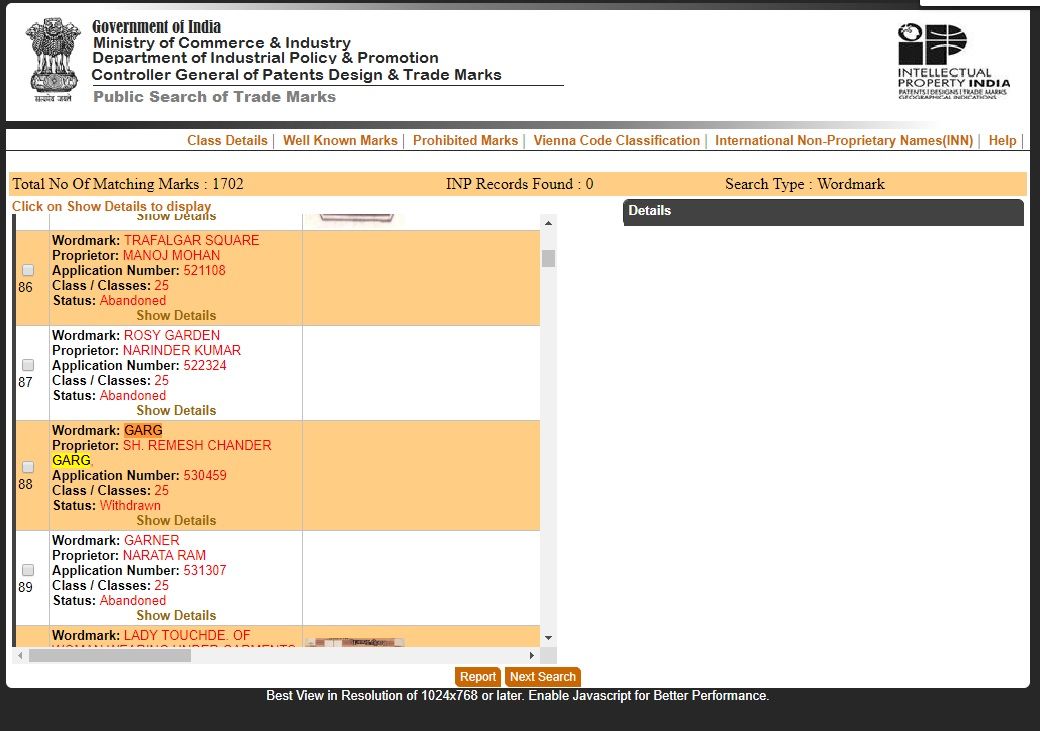This screenshot has height=731, width=1047.
Task: Show Details for GARNER wordmark
Action: (176, 615)
